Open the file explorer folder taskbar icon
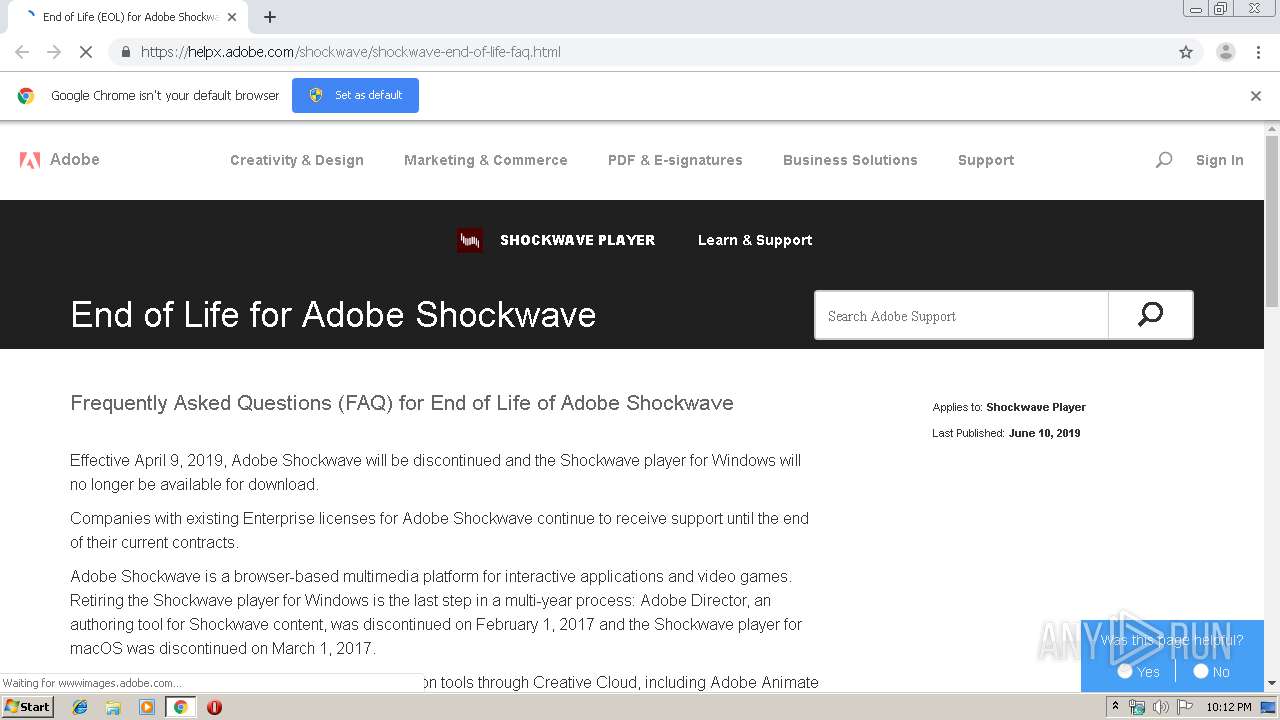1280x720 pixels. (113, 707)
